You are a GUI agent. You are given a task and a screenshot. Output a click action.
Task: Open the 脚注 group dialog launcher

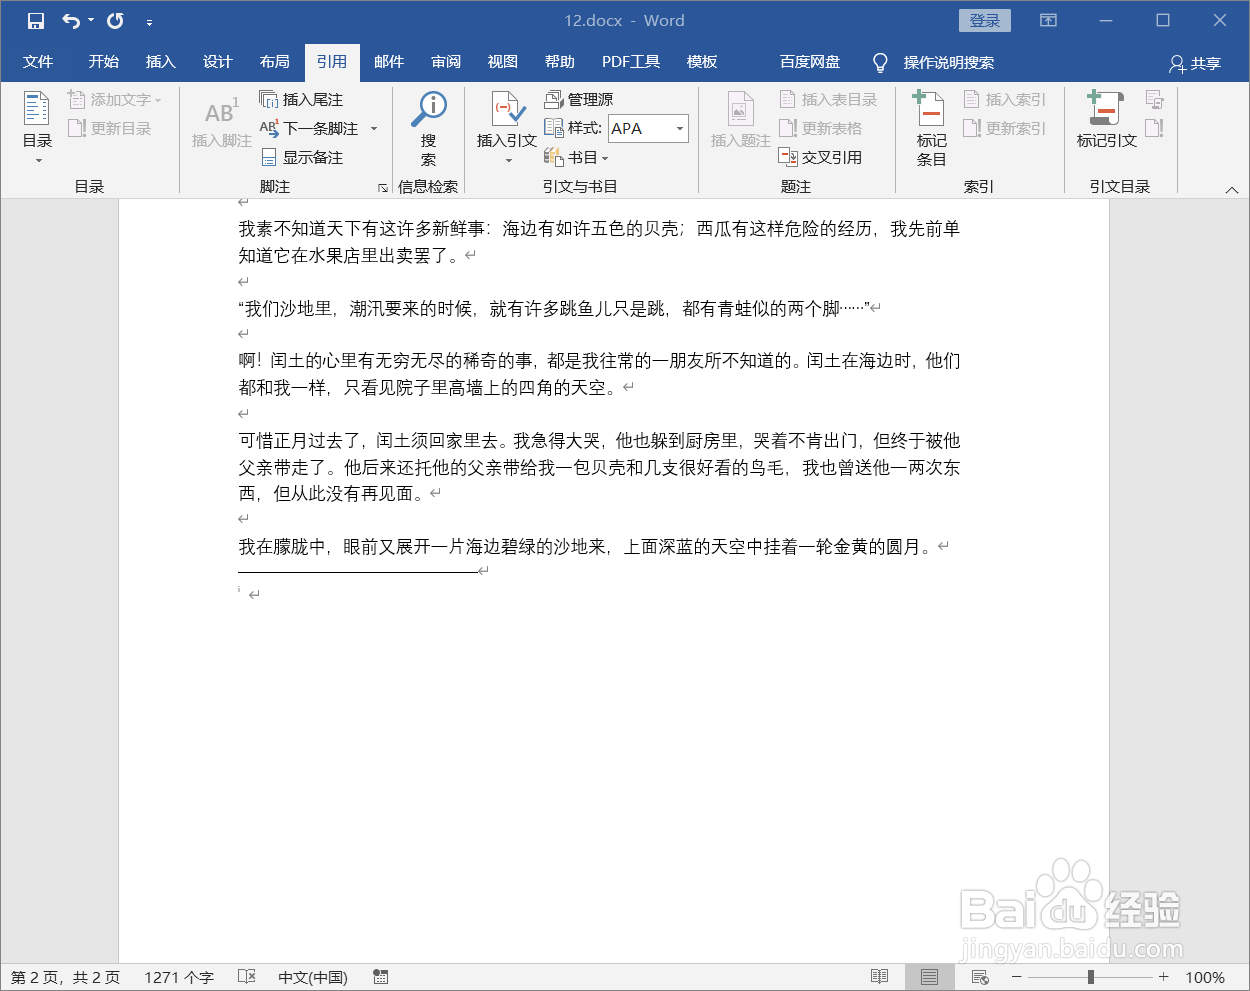tap(382, 187)
